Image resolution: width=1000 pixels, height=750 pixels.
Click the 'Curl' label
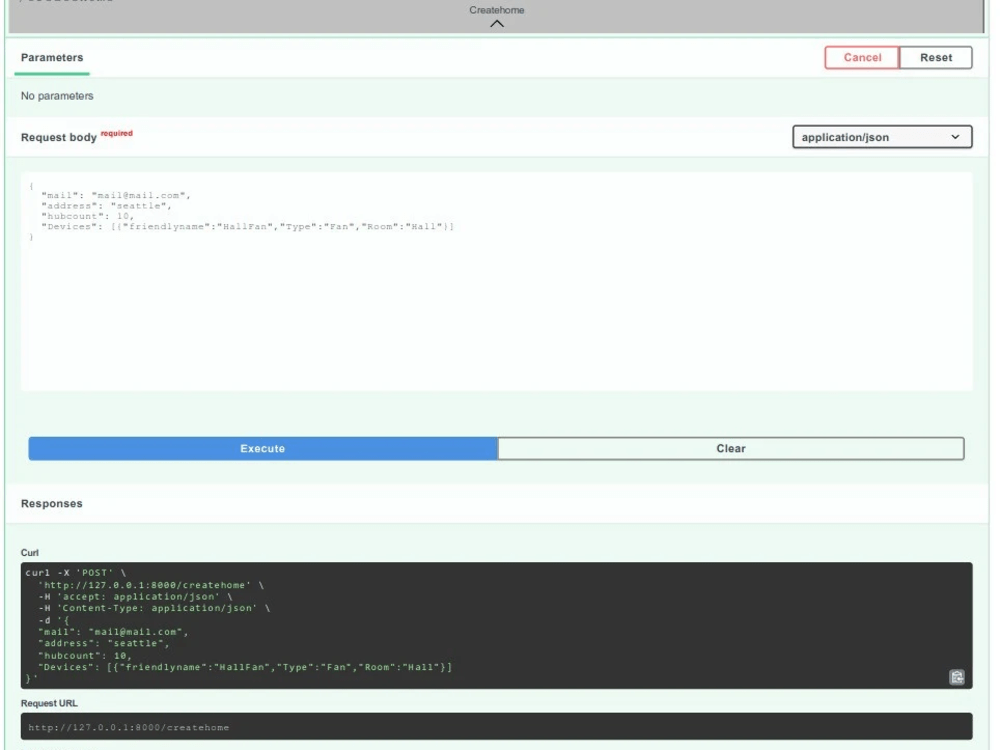29,552
